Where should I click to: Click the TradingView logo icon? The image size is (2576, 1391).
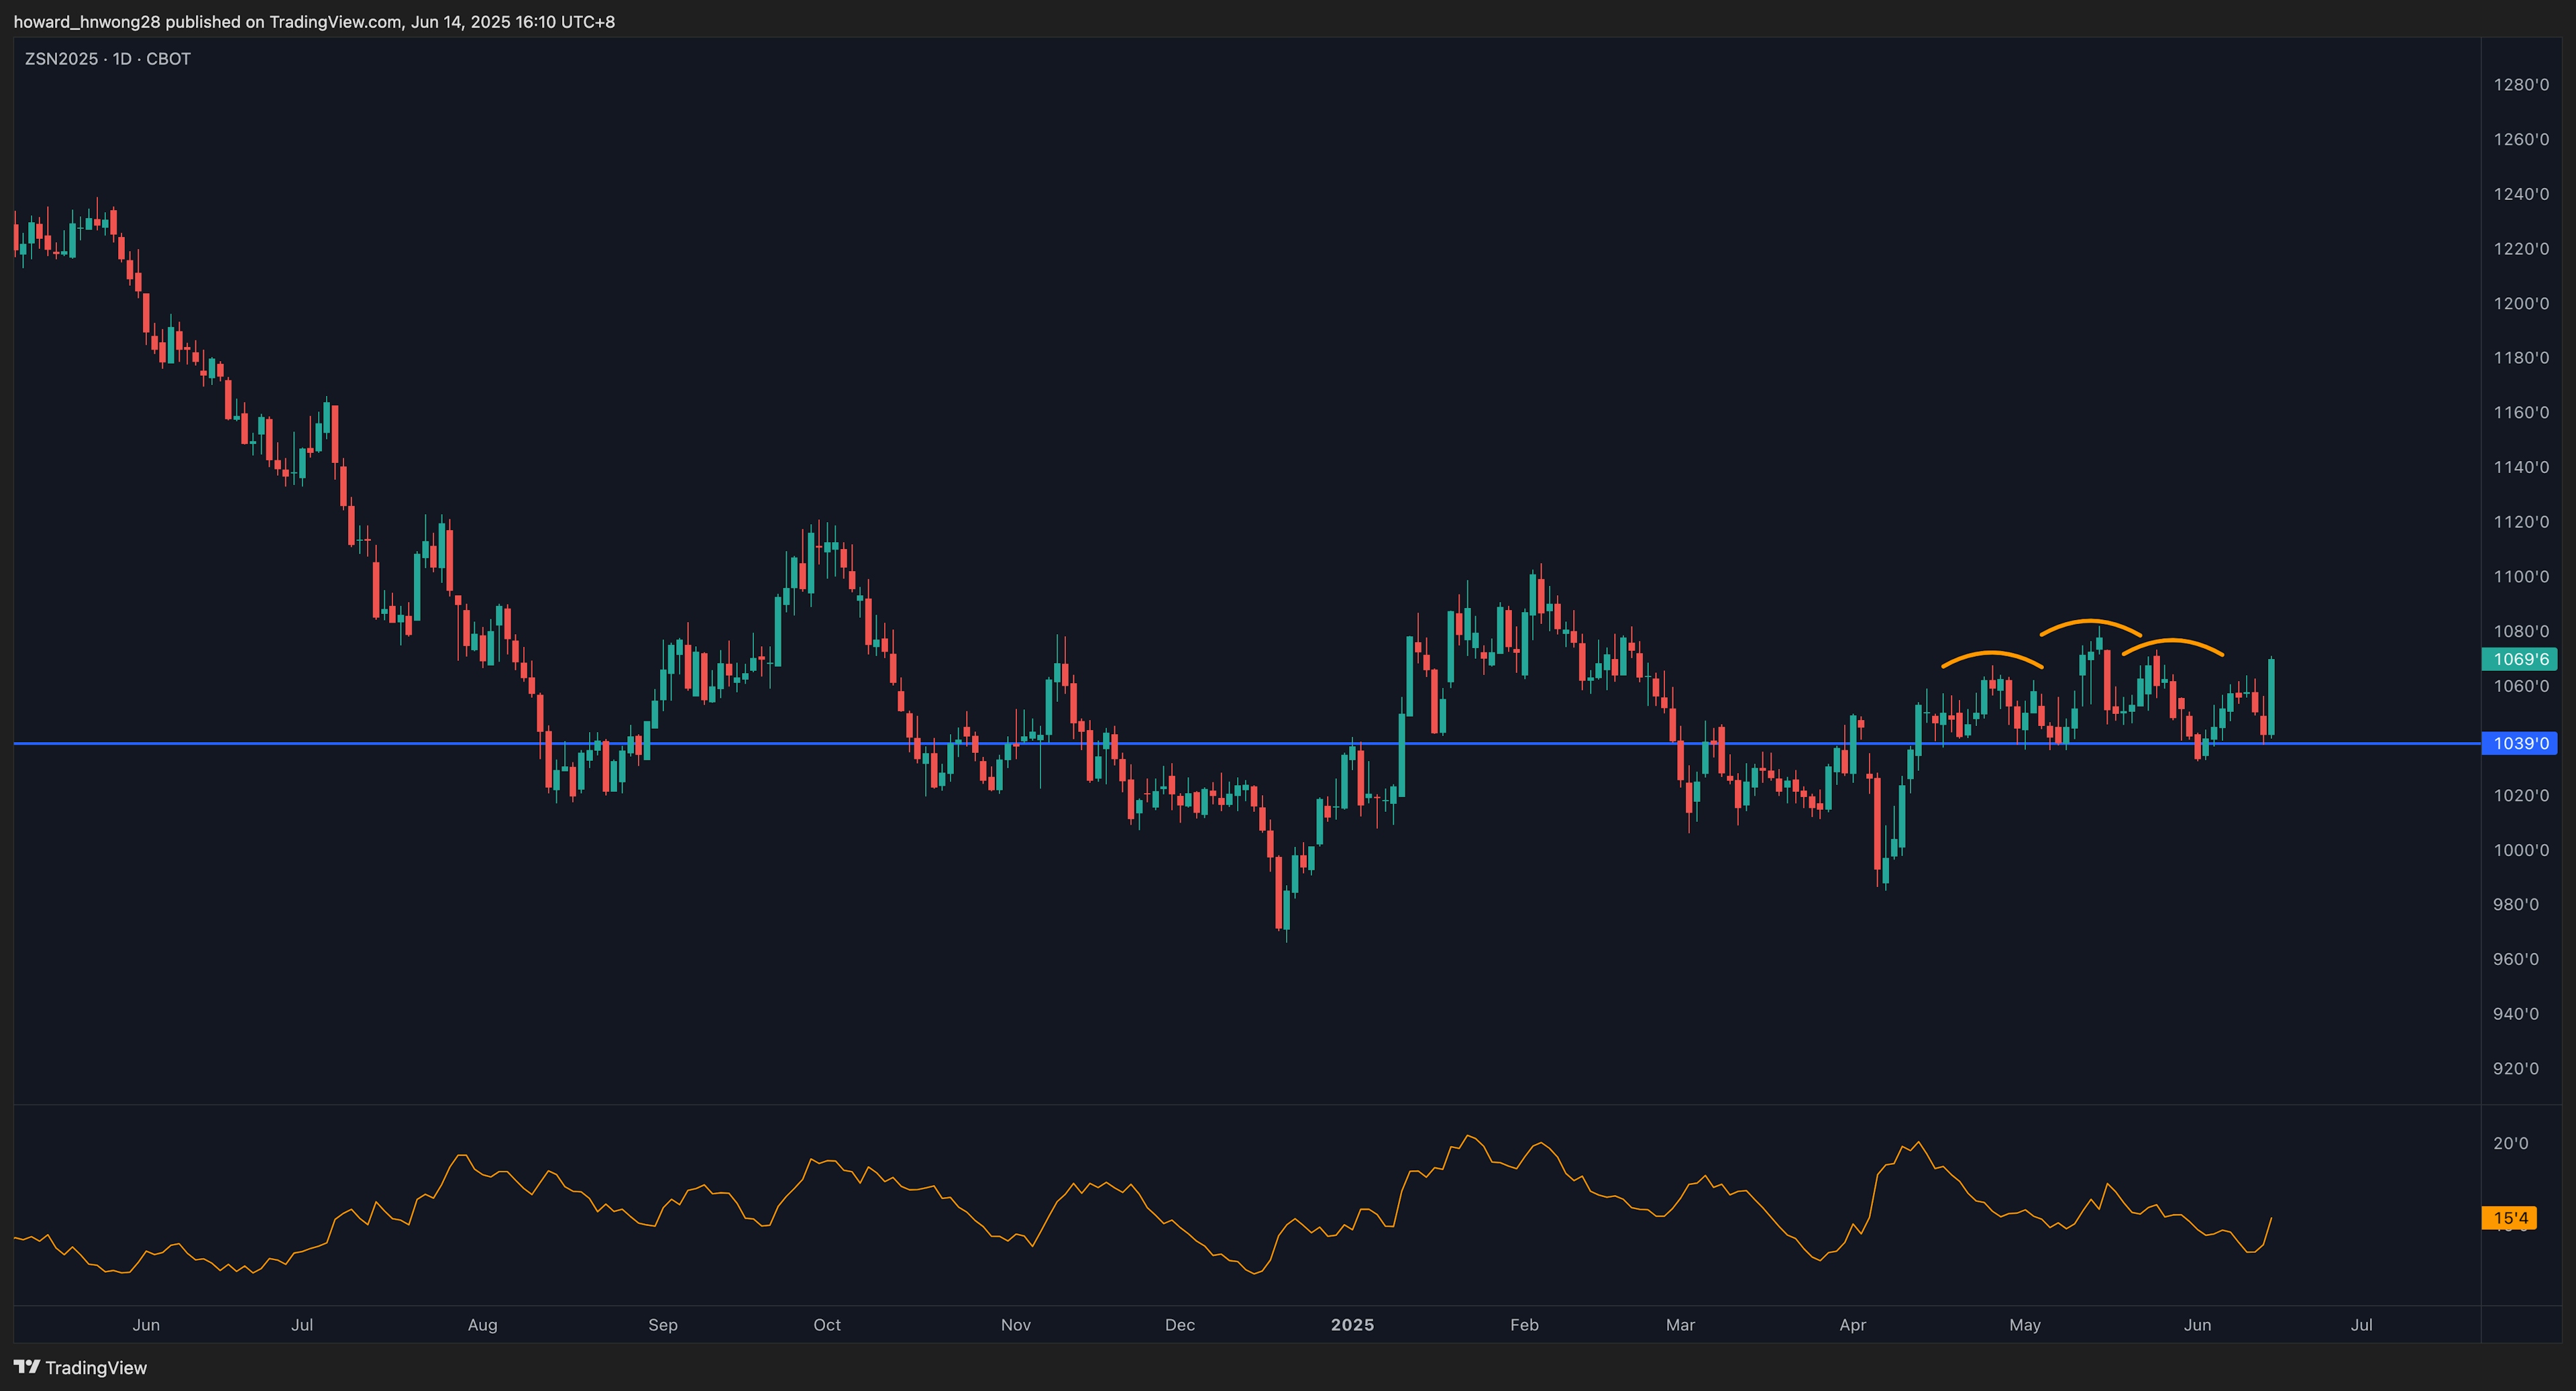point(27,1367)
